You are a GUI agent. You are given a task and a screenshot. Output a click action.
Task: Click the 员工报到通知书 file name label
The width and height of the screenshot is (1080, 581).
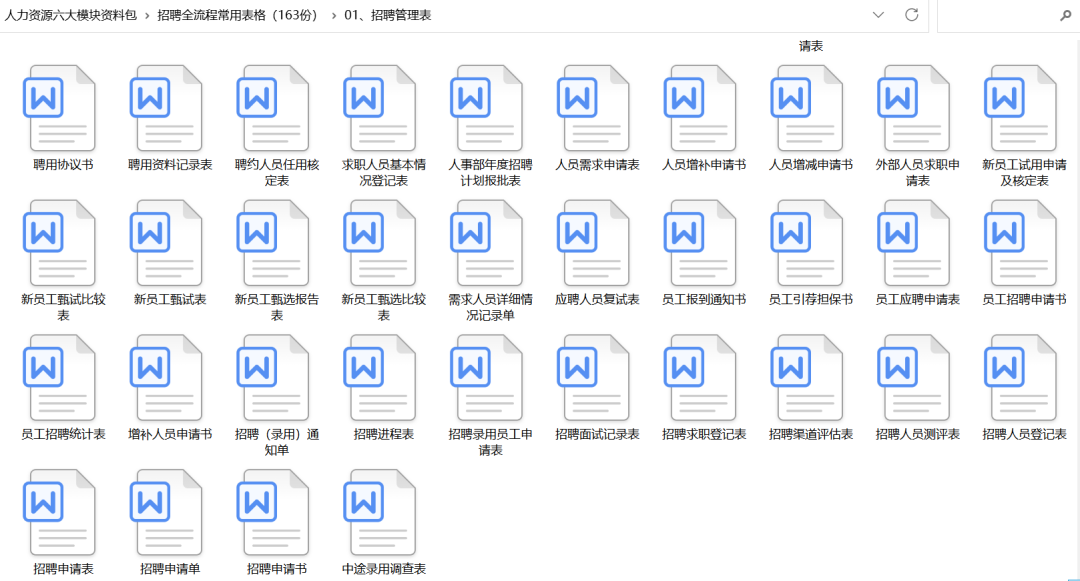pyautogui.click(x=704, y=299)
